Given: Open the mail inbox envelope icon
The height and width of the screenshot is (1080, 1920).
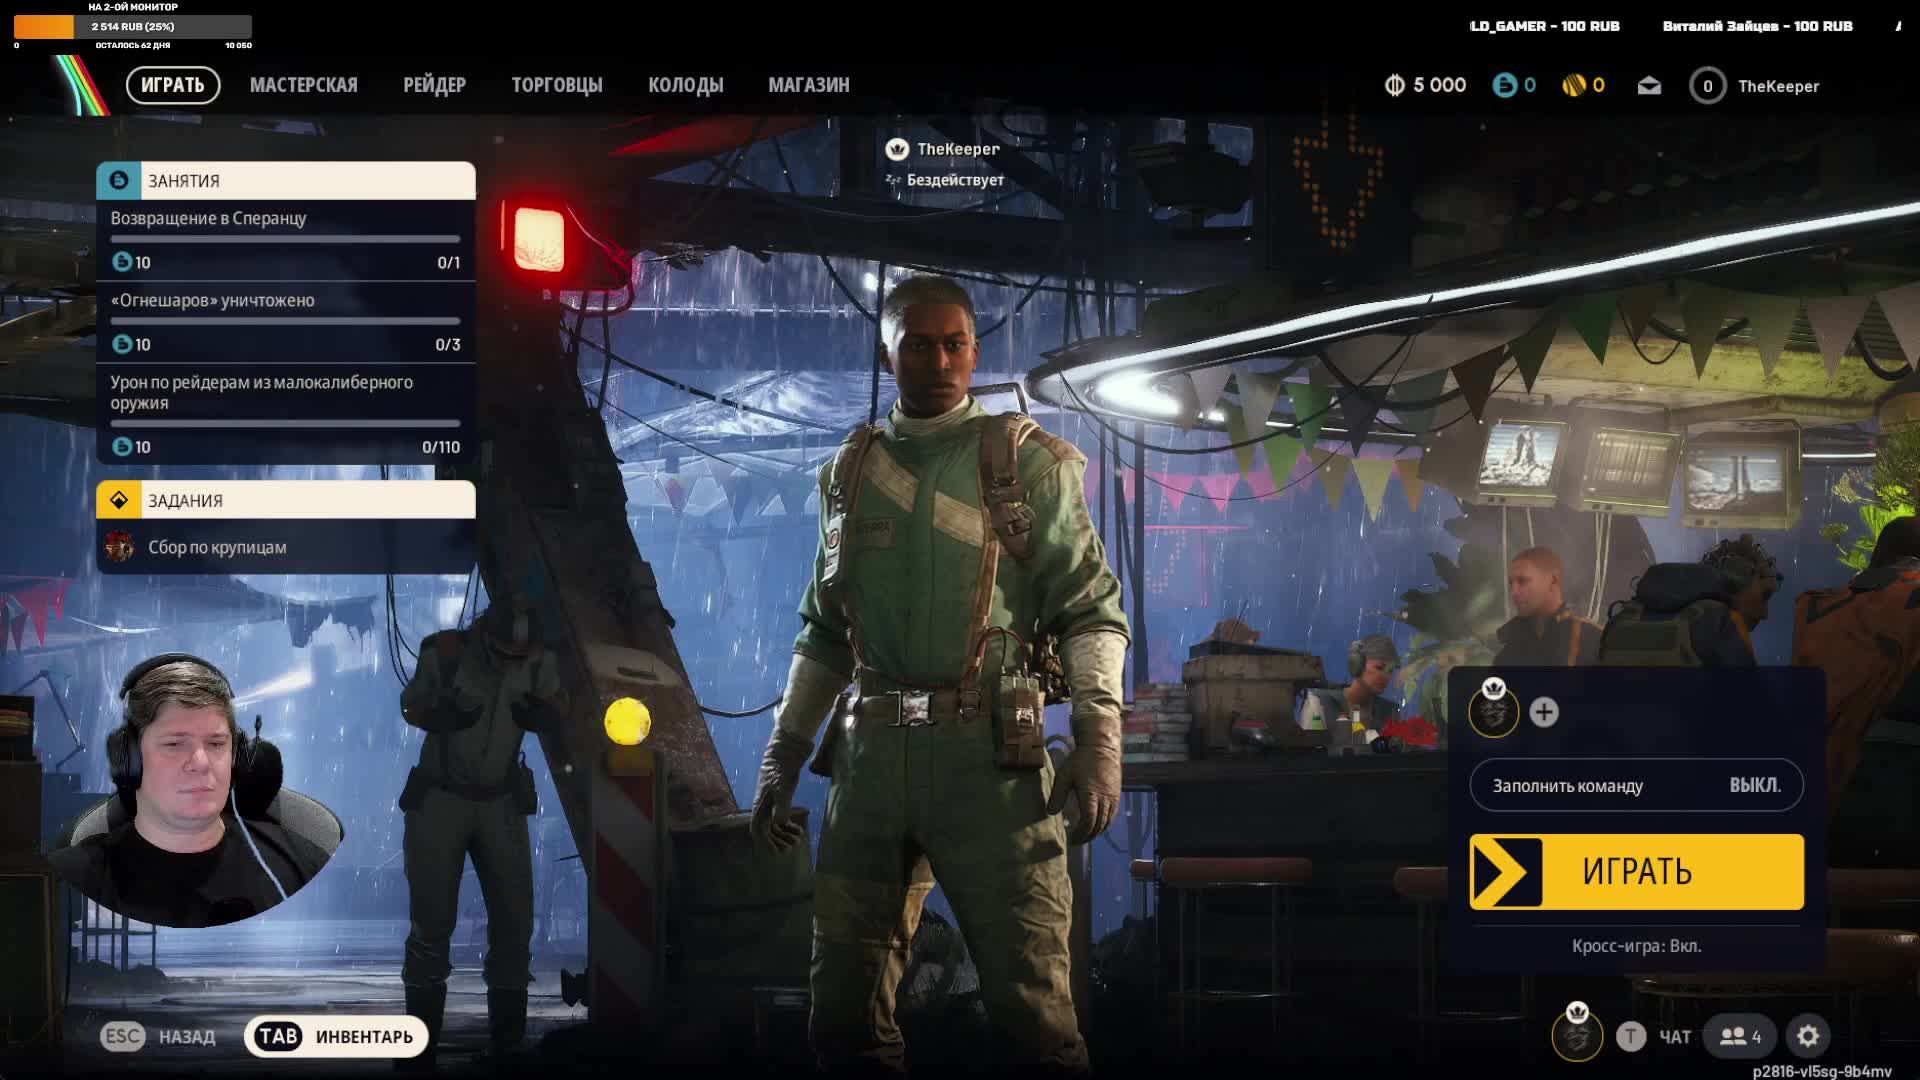Looking at the screenshot, I should (x=1649, y=86).
